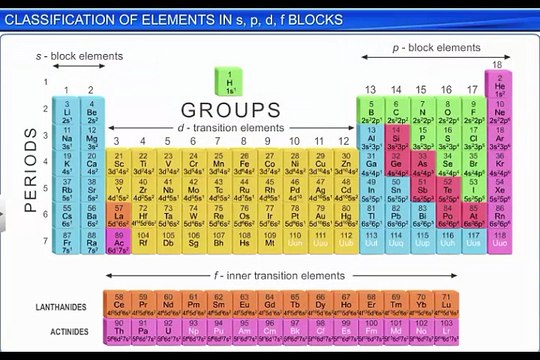Select the Helium (He) cell
Screen dimensions: 540x360
click(x=499, y=84)
